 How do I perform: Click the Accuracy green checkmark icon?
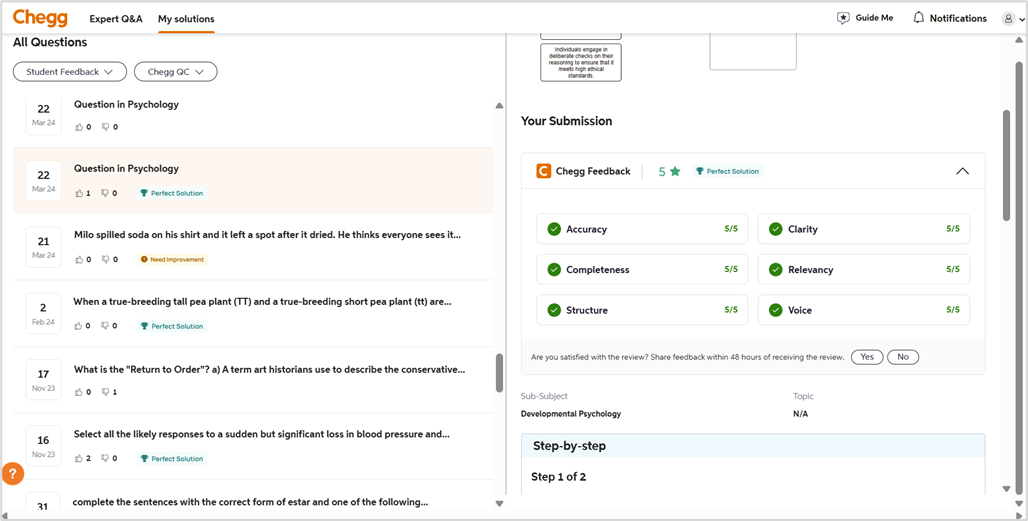[x=554, y=229]
